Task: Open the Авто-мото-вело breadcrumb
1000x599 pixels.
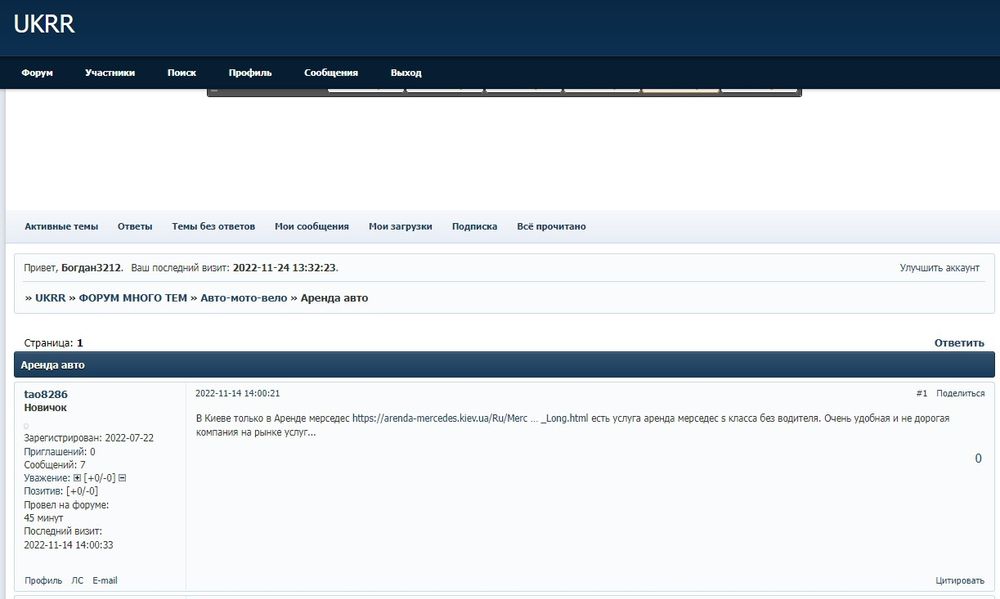Action: tap(244, 298)
